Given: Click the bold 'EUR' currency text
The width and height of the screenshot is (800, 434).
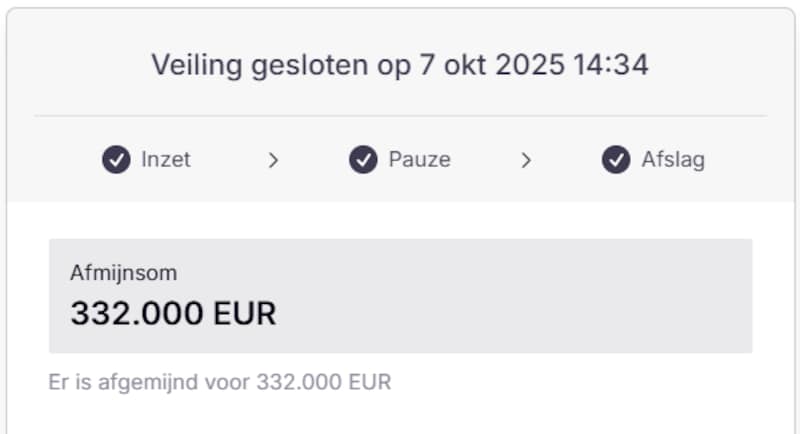Looking at the screenshot, I should pyautogui.click(x=244, y=314).
